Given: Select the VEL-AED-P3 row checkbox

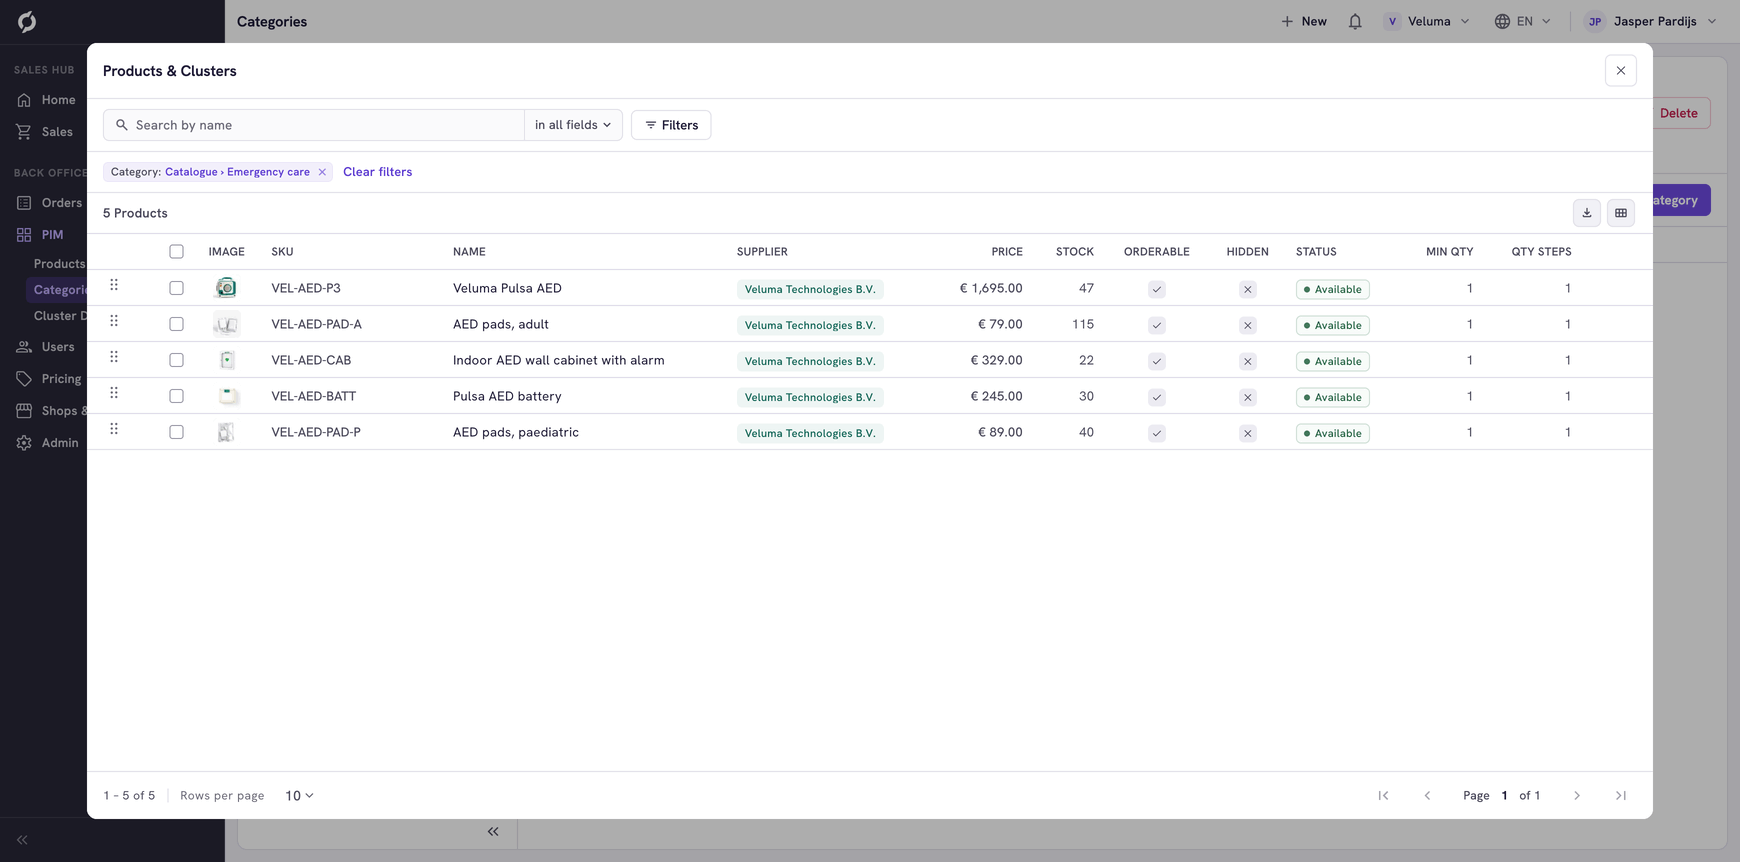Looking at the screenshot, I should tap(176, 288).
